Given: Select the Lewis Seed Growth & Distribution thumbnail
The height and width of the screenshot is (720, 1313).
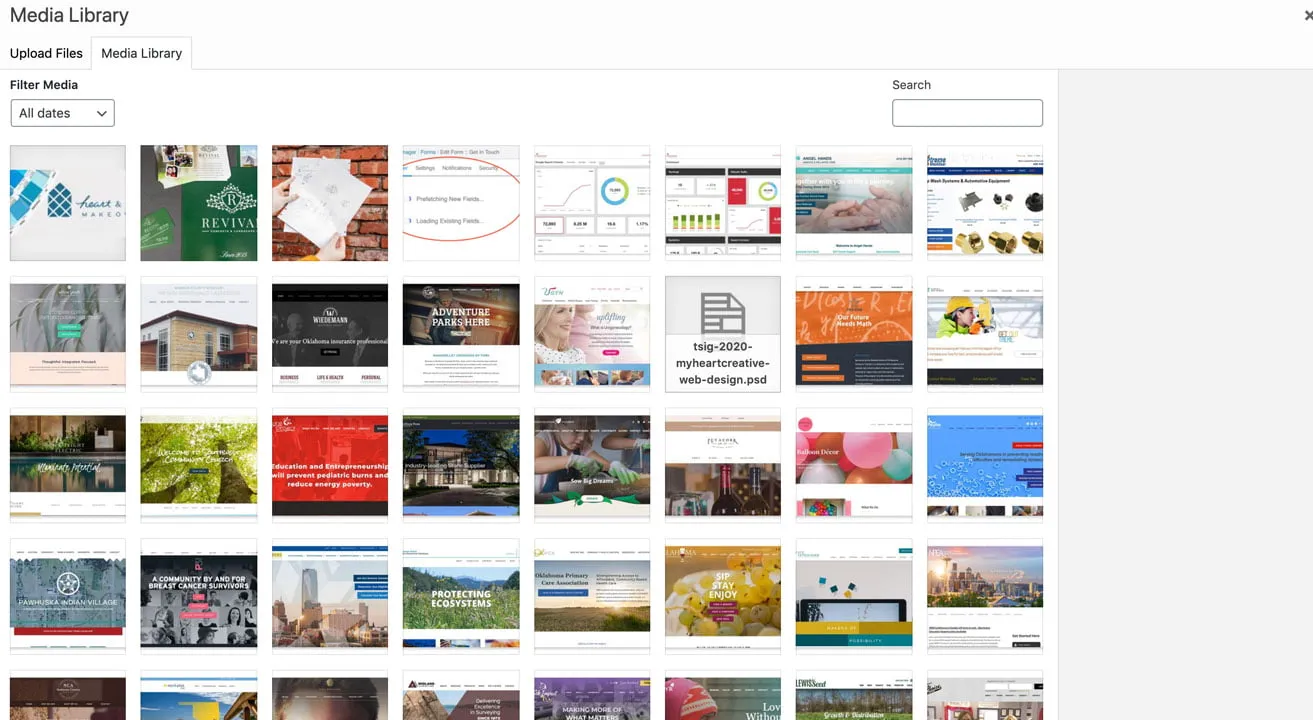Looking at the screenshot, I should click(854, 695).
